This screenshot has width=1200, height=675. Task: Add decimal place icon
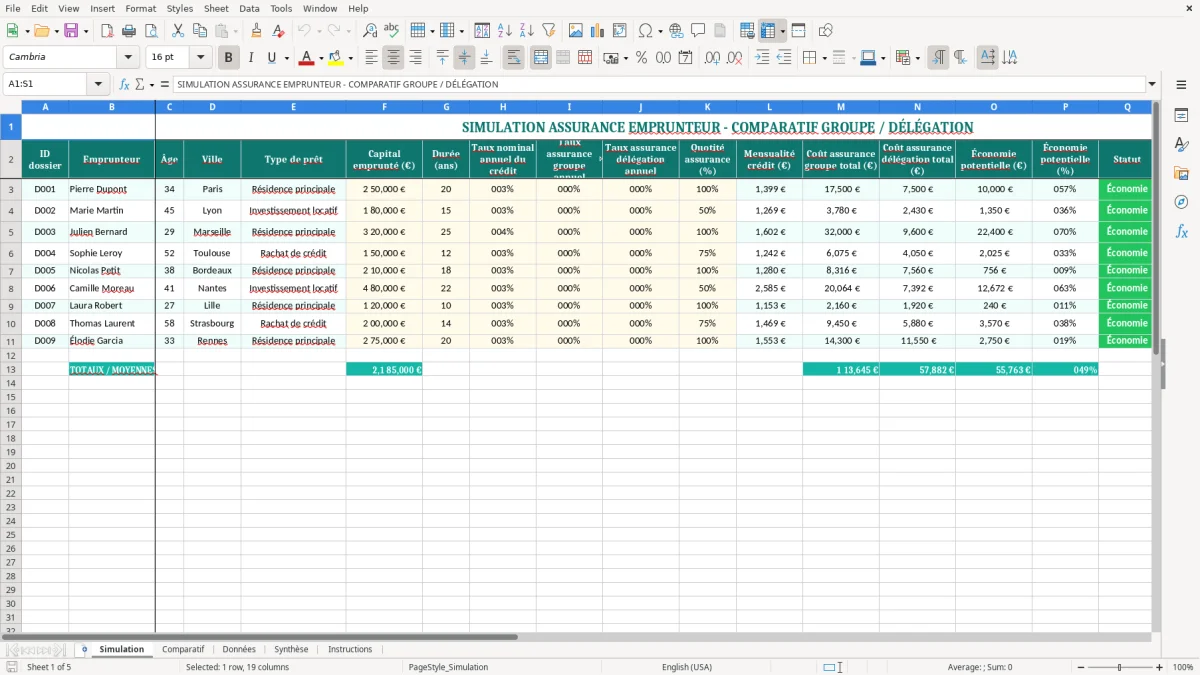click(713, 58)
